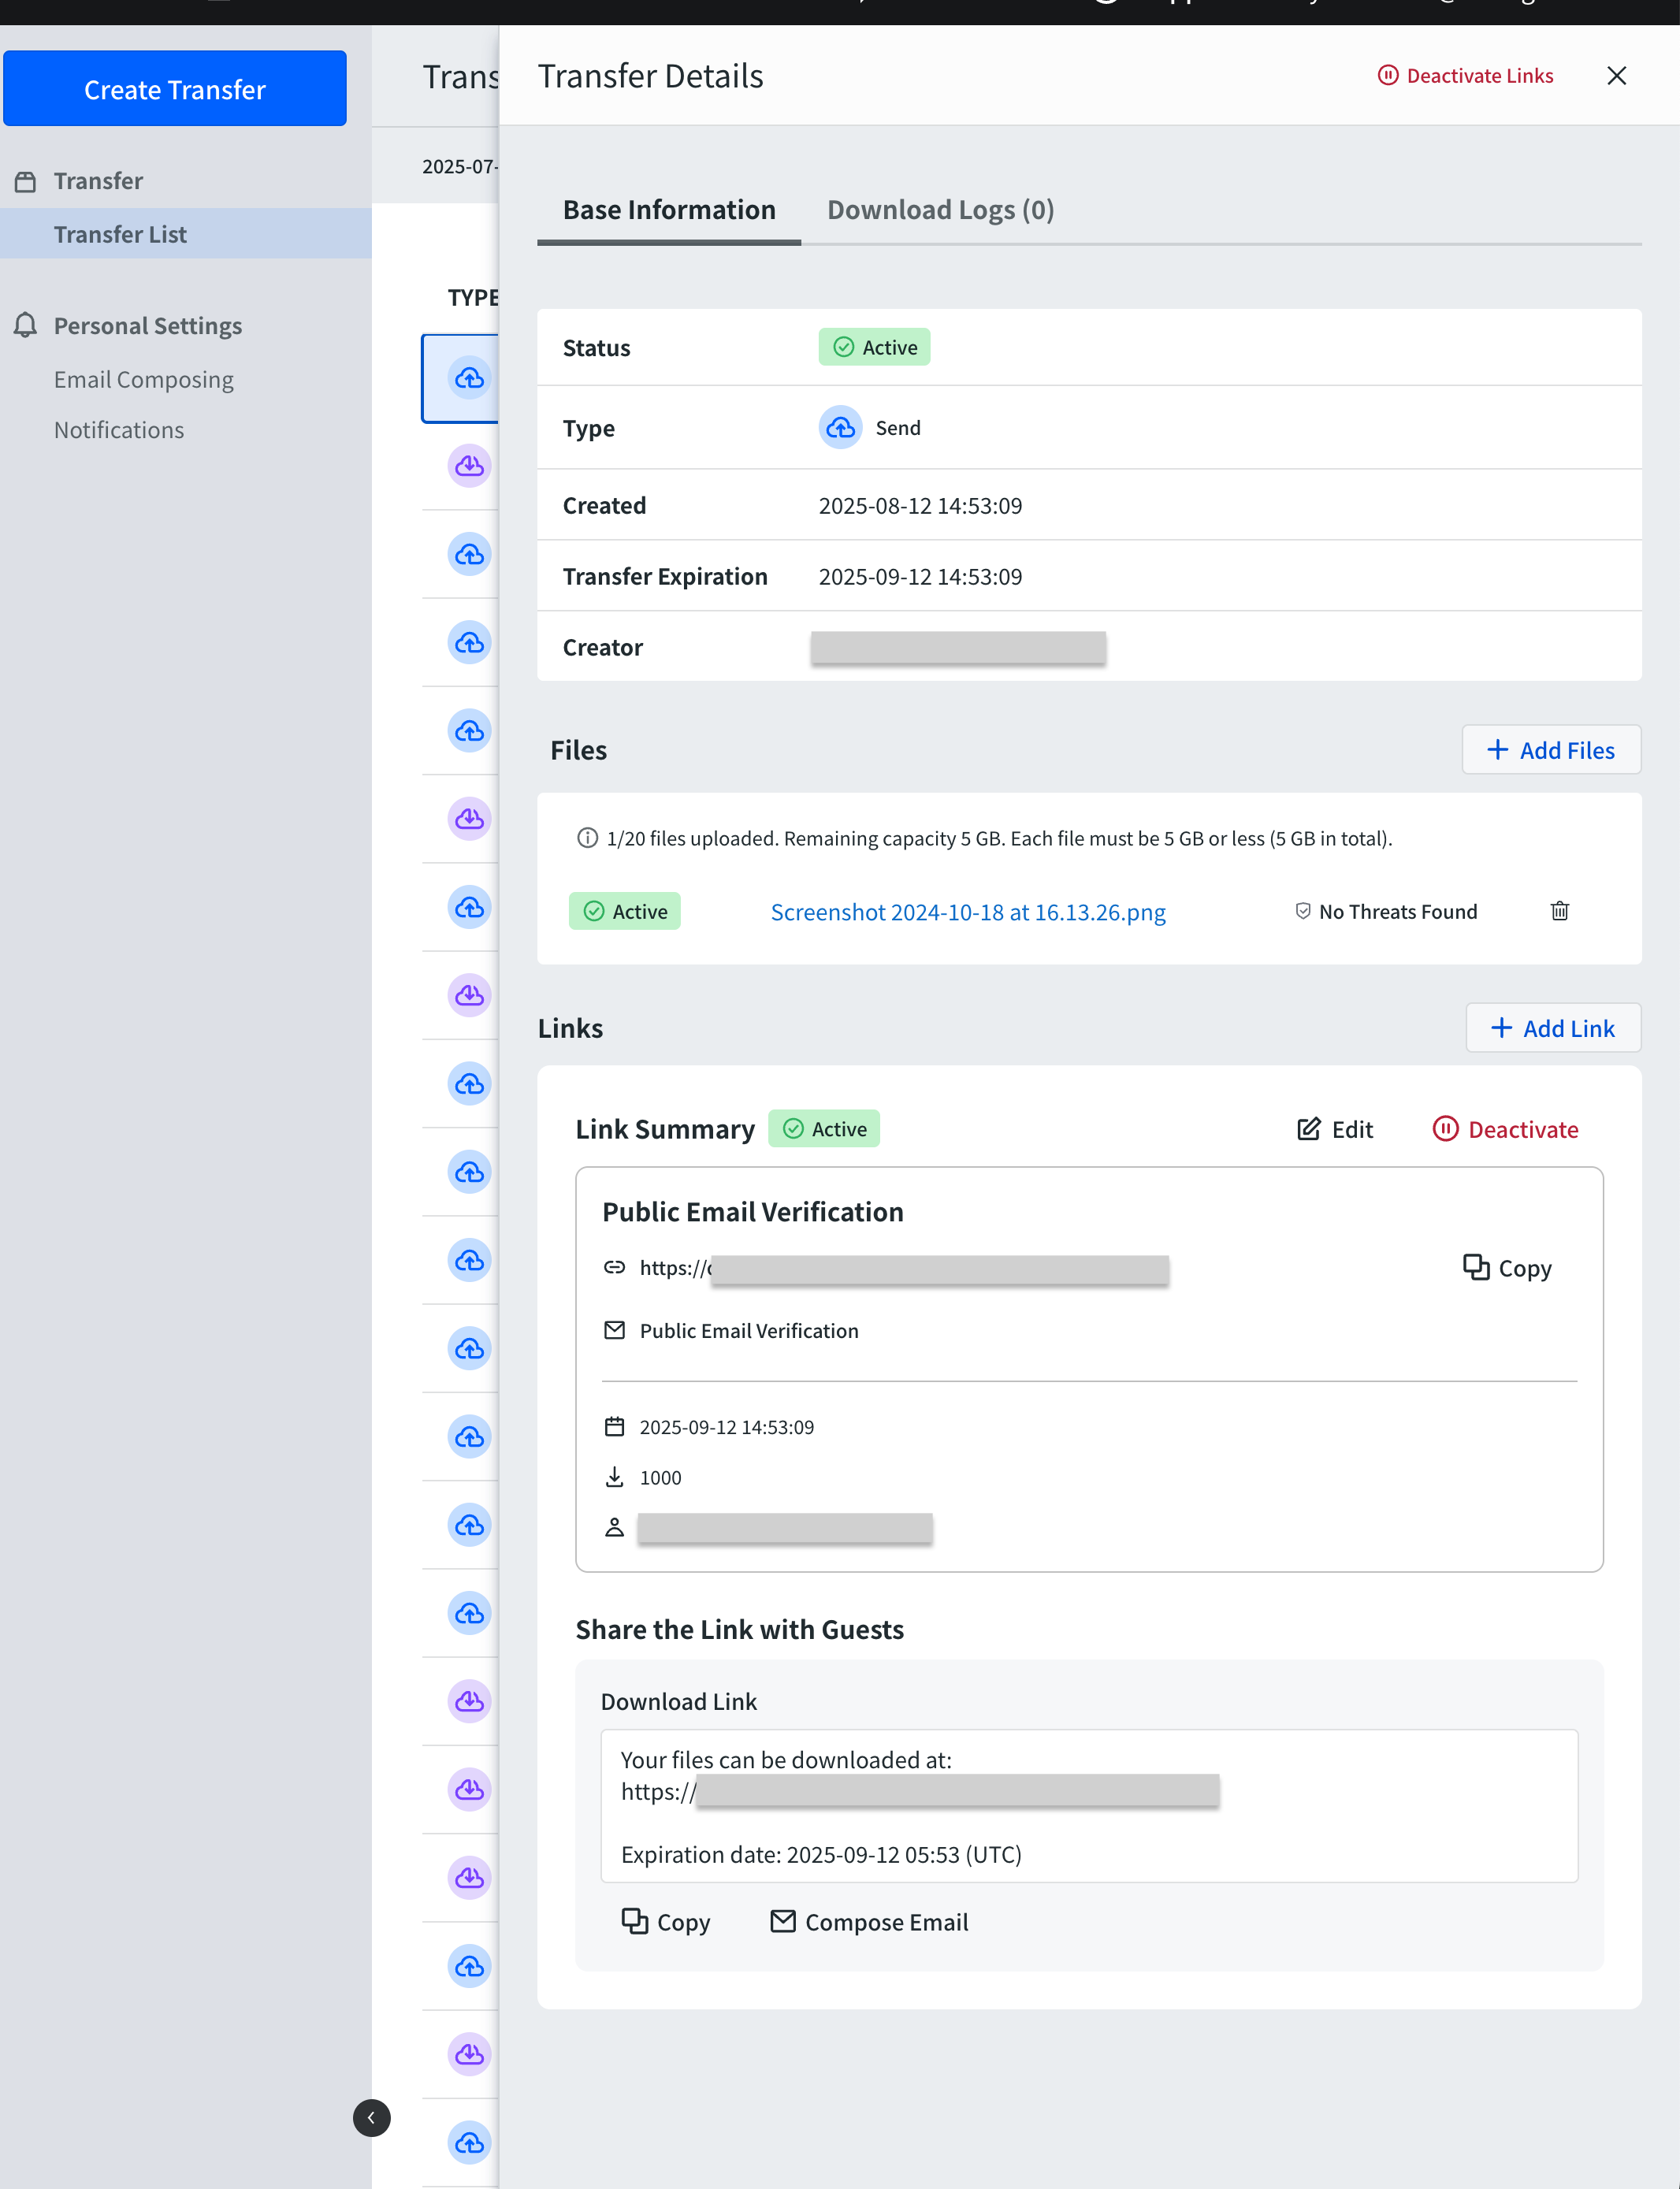Click the Personal Settings bell icon
This screenshot has height=2189, width=1680.
24,325
